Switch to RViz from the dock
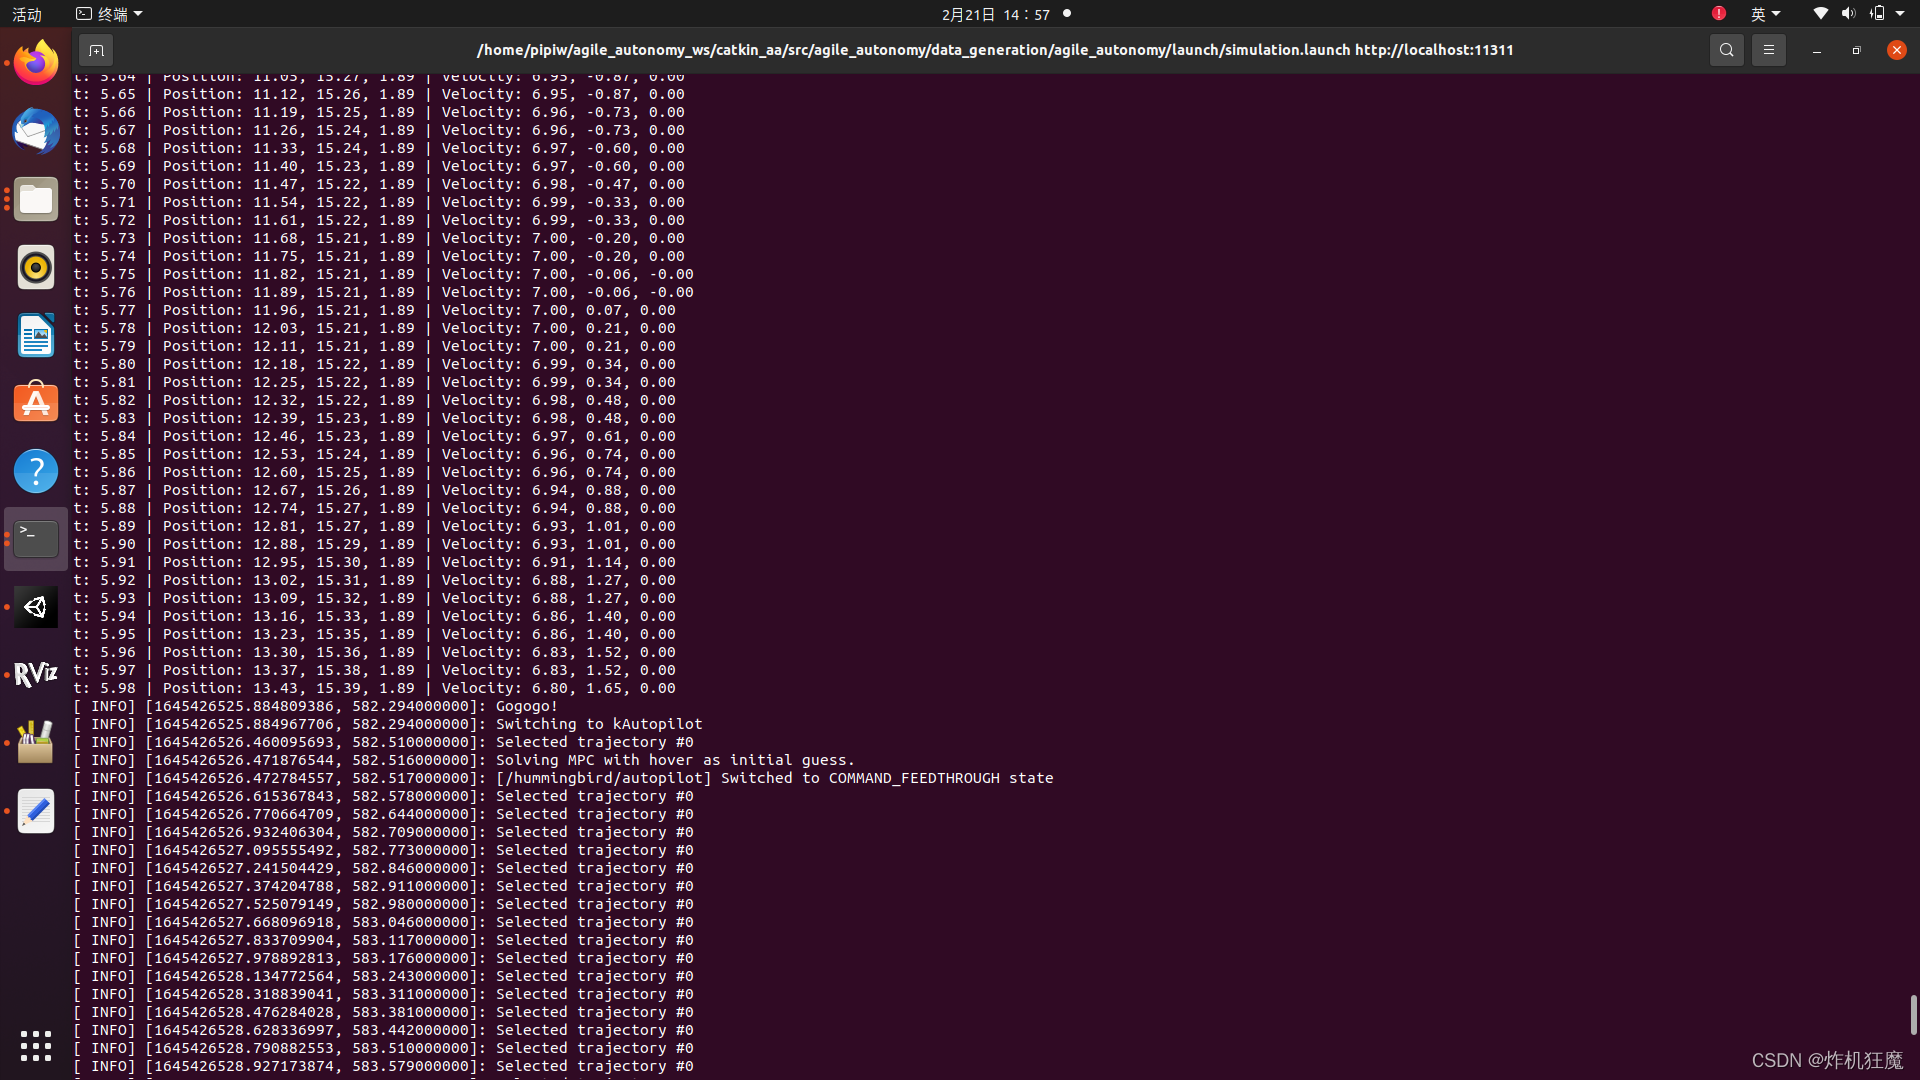The height and width of the screenshot is (1080, 1920). (x=36, y=675)
